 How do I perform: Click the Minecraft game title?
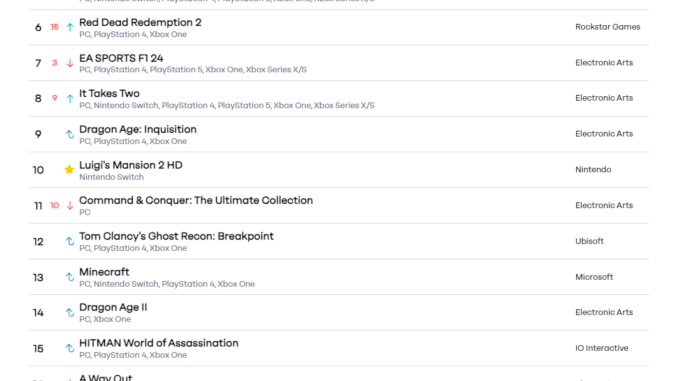104,272
